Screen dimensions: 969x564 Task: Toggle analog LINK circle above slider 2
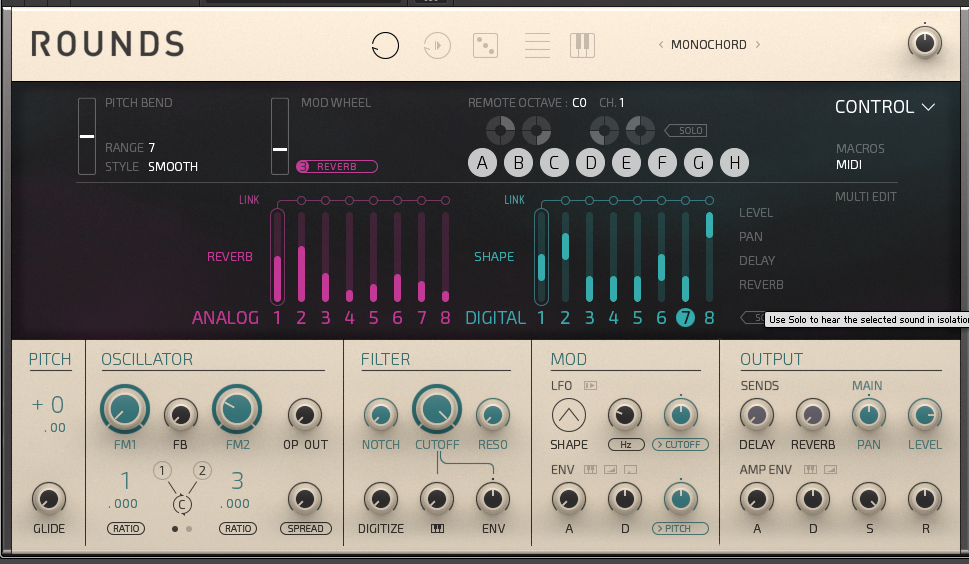(301, 200)
